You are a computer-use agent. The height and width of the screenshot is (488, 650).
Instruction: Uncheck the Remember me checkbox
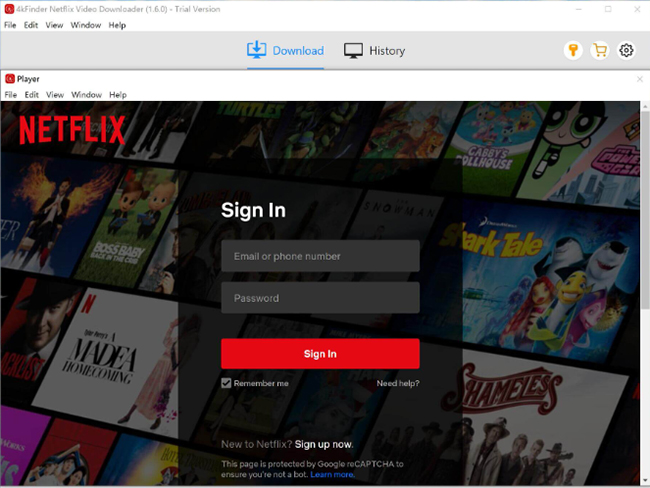226,383
